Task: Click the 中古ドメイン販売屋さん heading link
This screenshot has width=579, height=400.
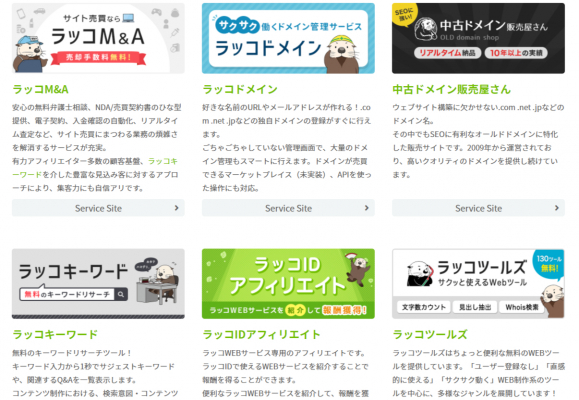Action: [452, 89]
